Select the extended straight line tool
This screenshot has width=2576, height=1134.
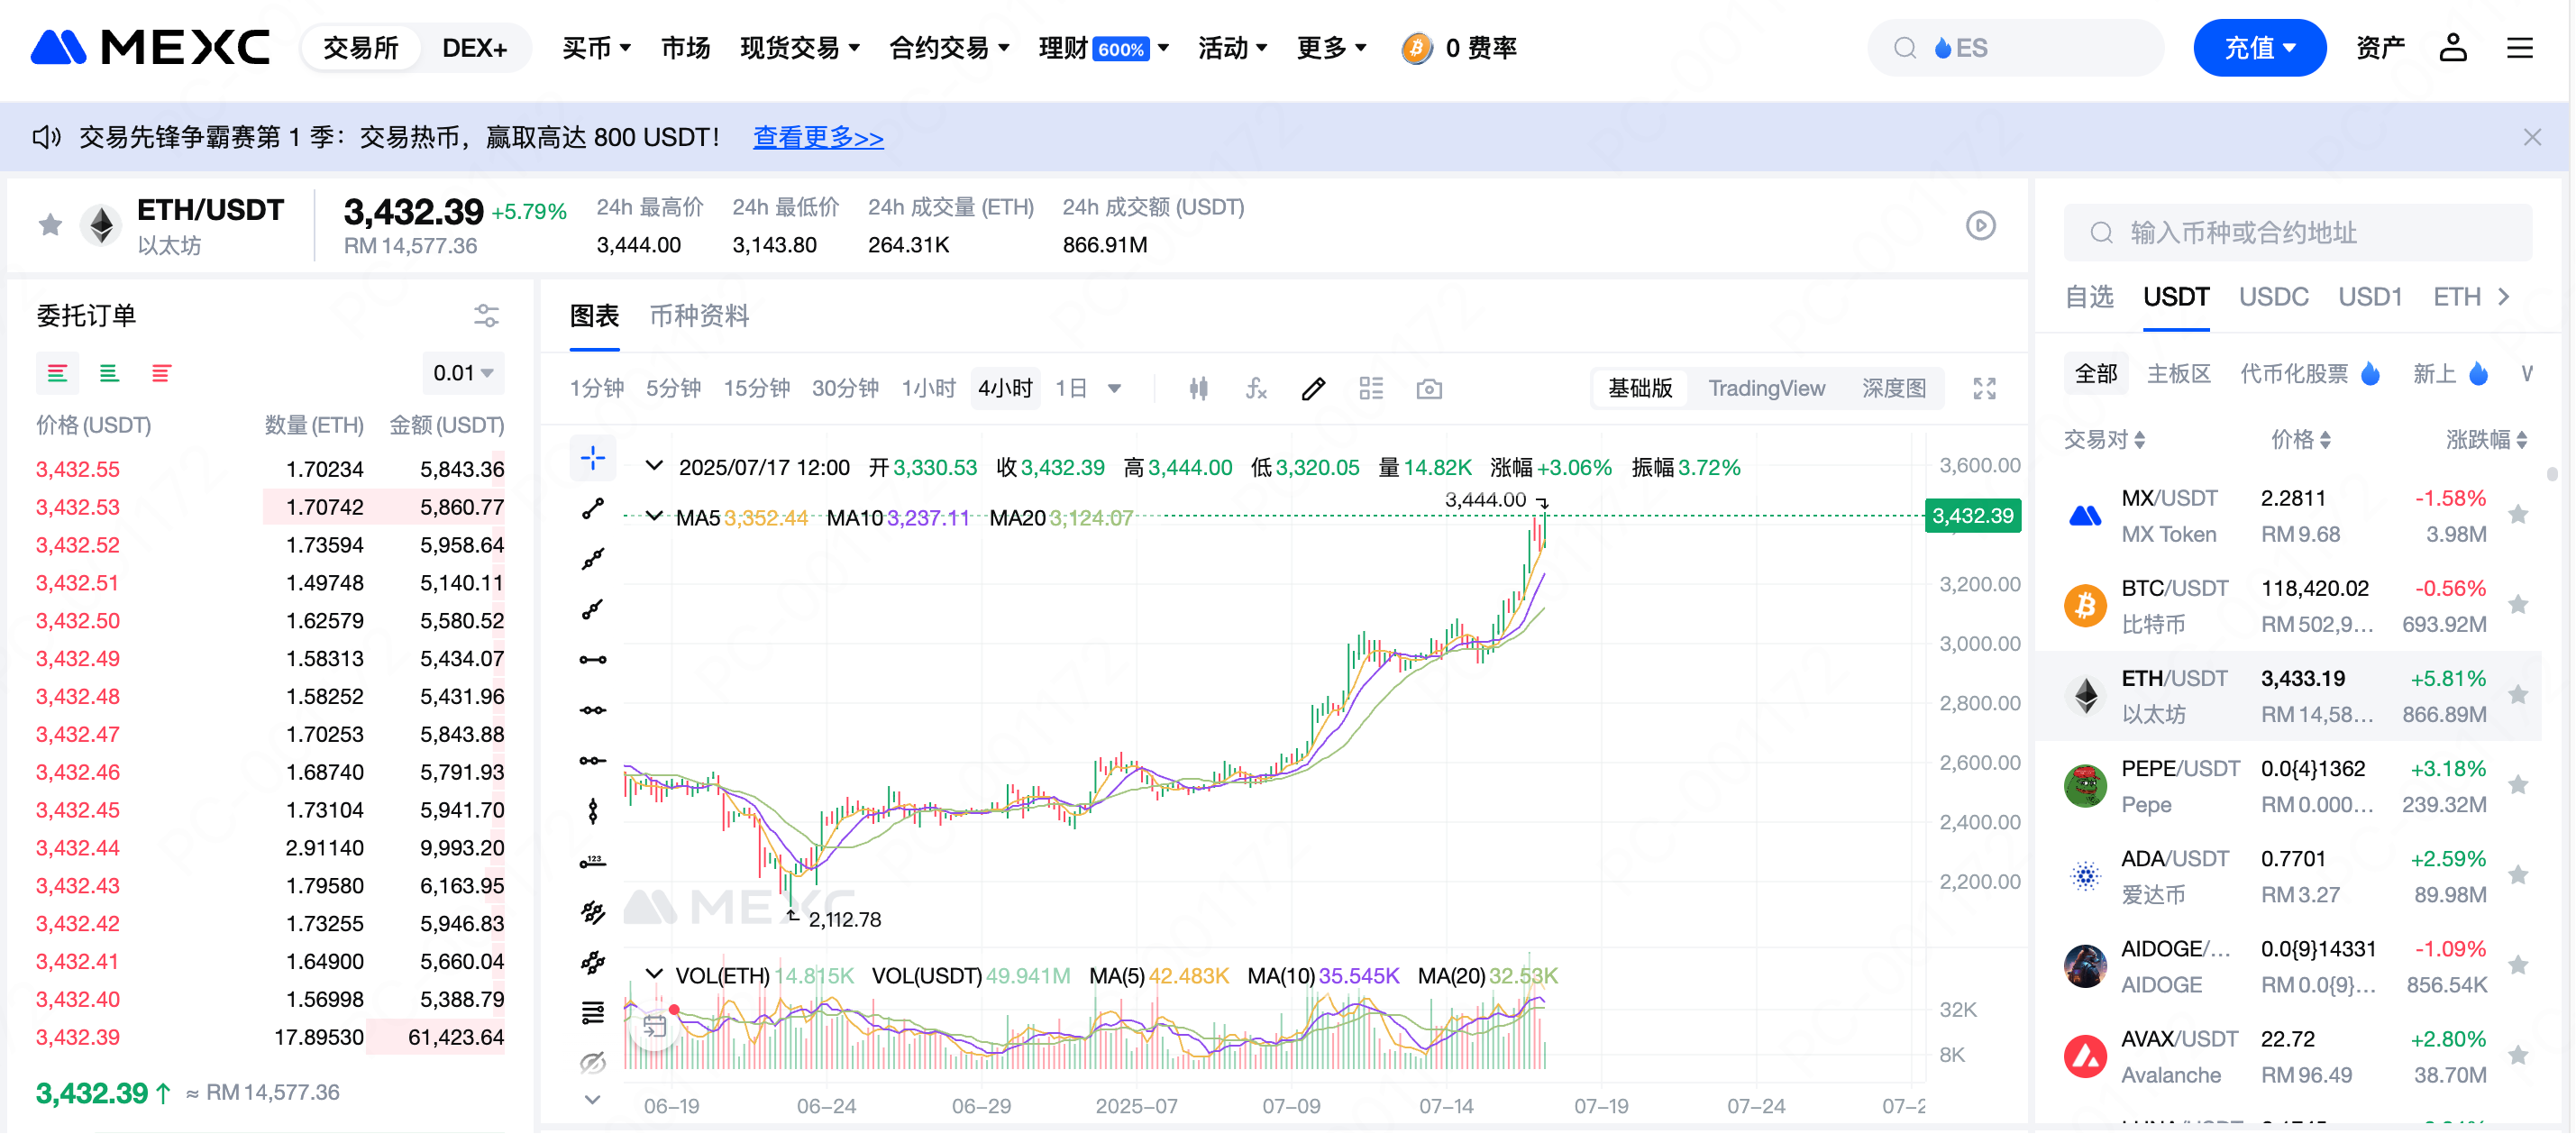coord(593,559)
